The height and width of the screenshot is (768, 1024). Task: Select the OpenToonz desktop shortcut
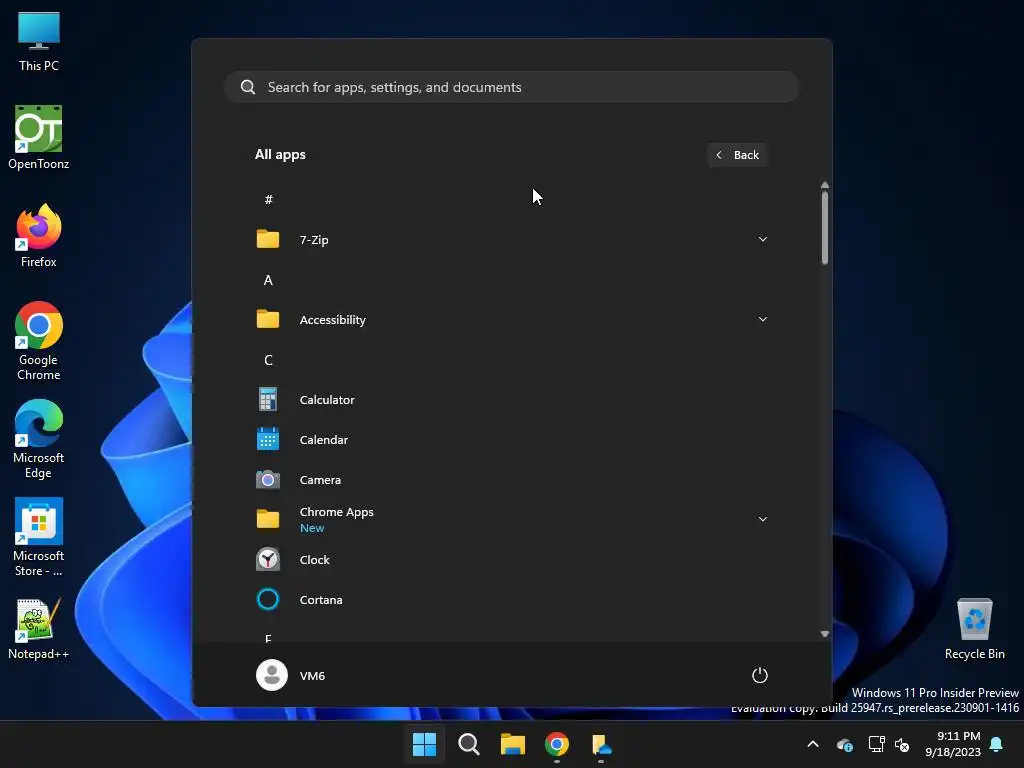tap(39, 138)
